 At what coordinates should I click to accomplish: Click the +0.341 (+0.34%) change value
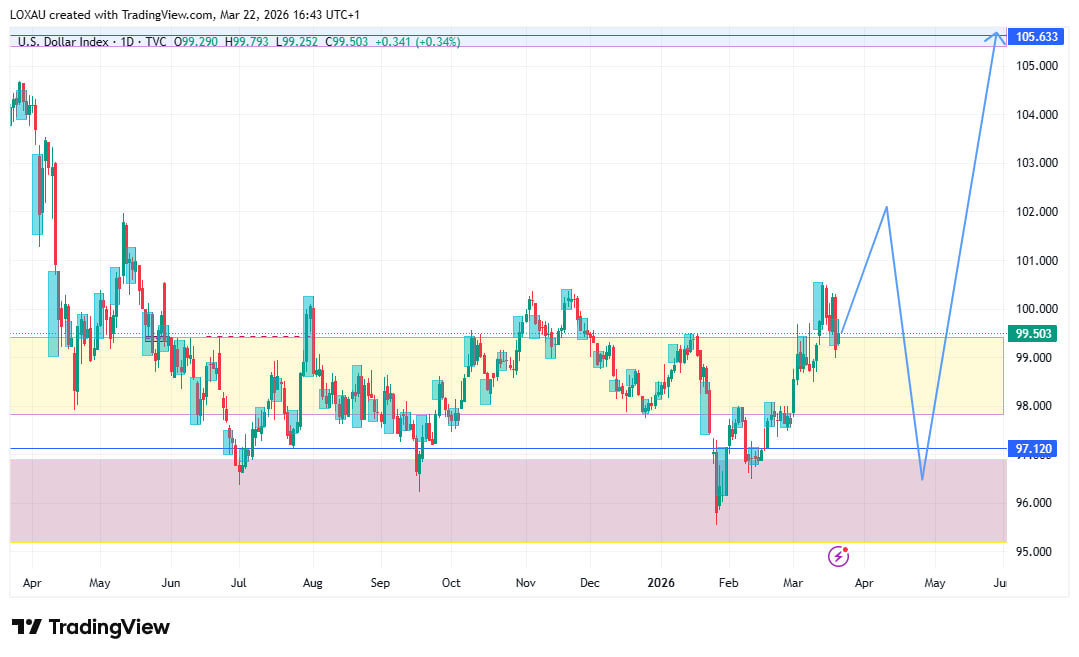coord(417,42)
